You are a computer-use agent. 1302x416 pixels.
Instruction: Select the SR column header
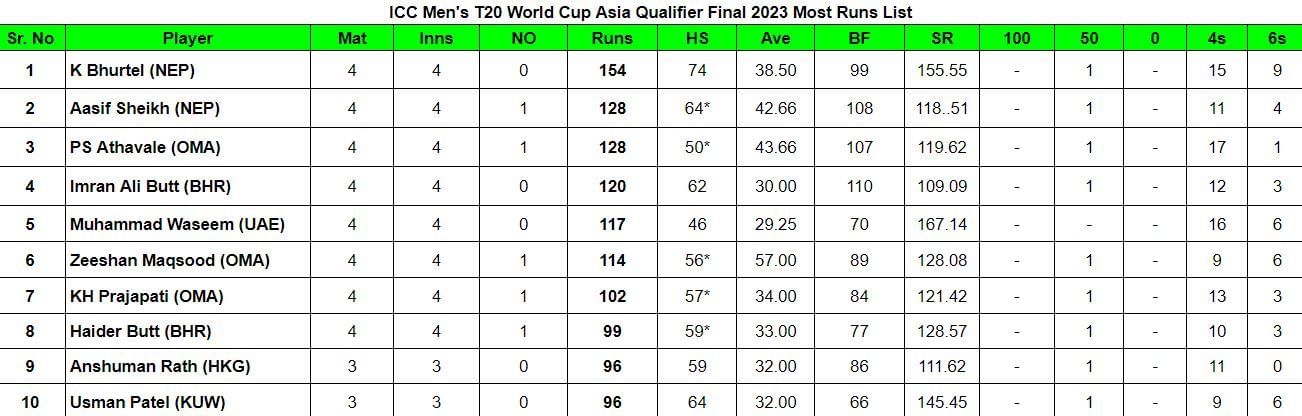pyautogui.click(x=940, y=39)
